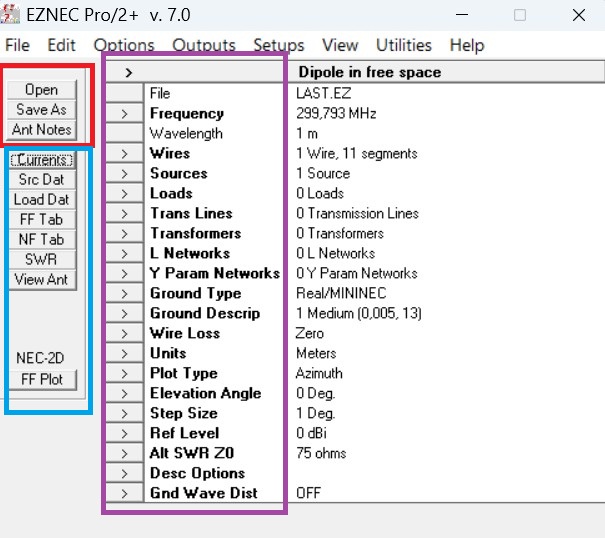
Task: Expand the Plot Type arrow button
Action: pyautogui.click(x=124, y=374)
